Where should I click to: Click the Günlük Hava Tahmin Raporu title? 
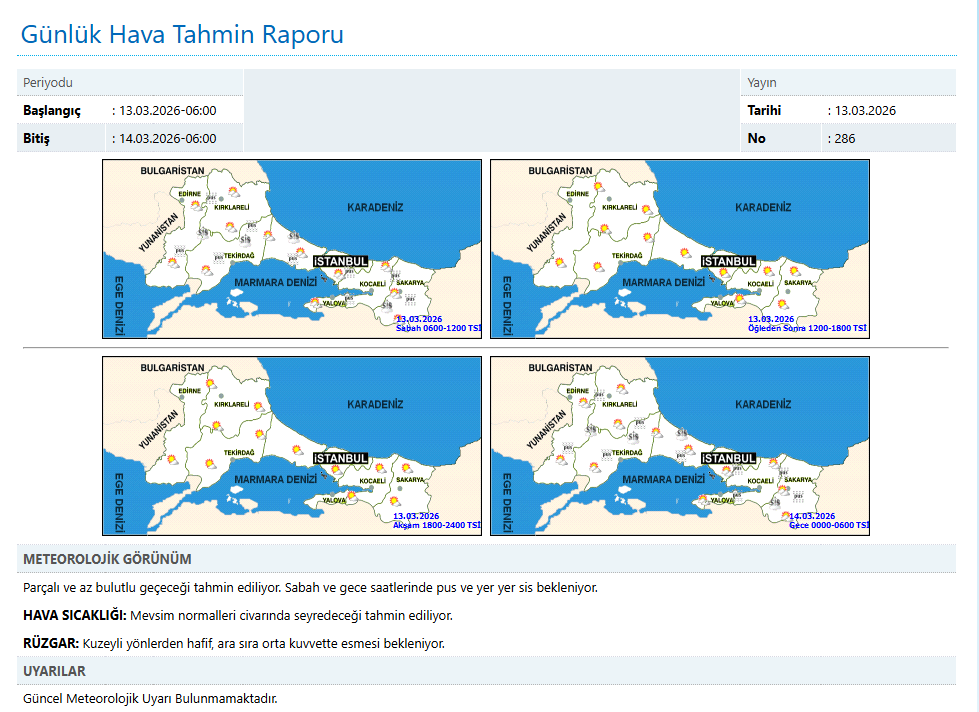182,34
